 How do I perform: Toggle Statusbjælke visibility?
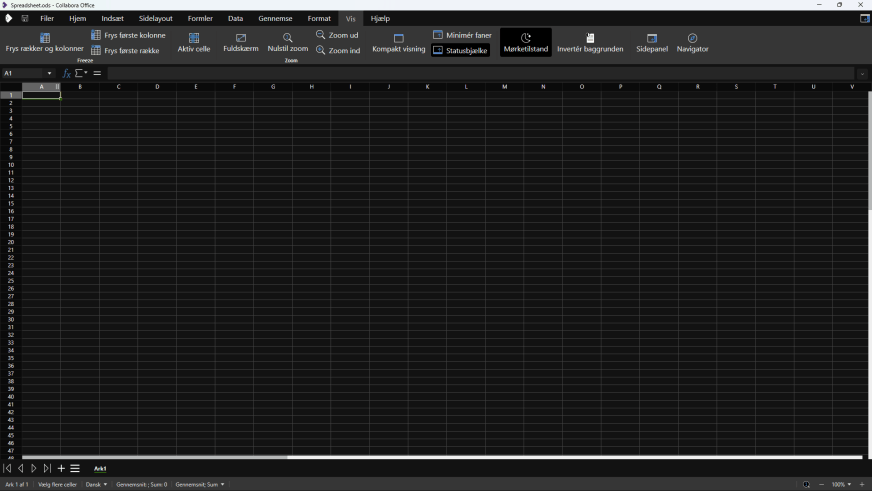click(x=460, y=51)
